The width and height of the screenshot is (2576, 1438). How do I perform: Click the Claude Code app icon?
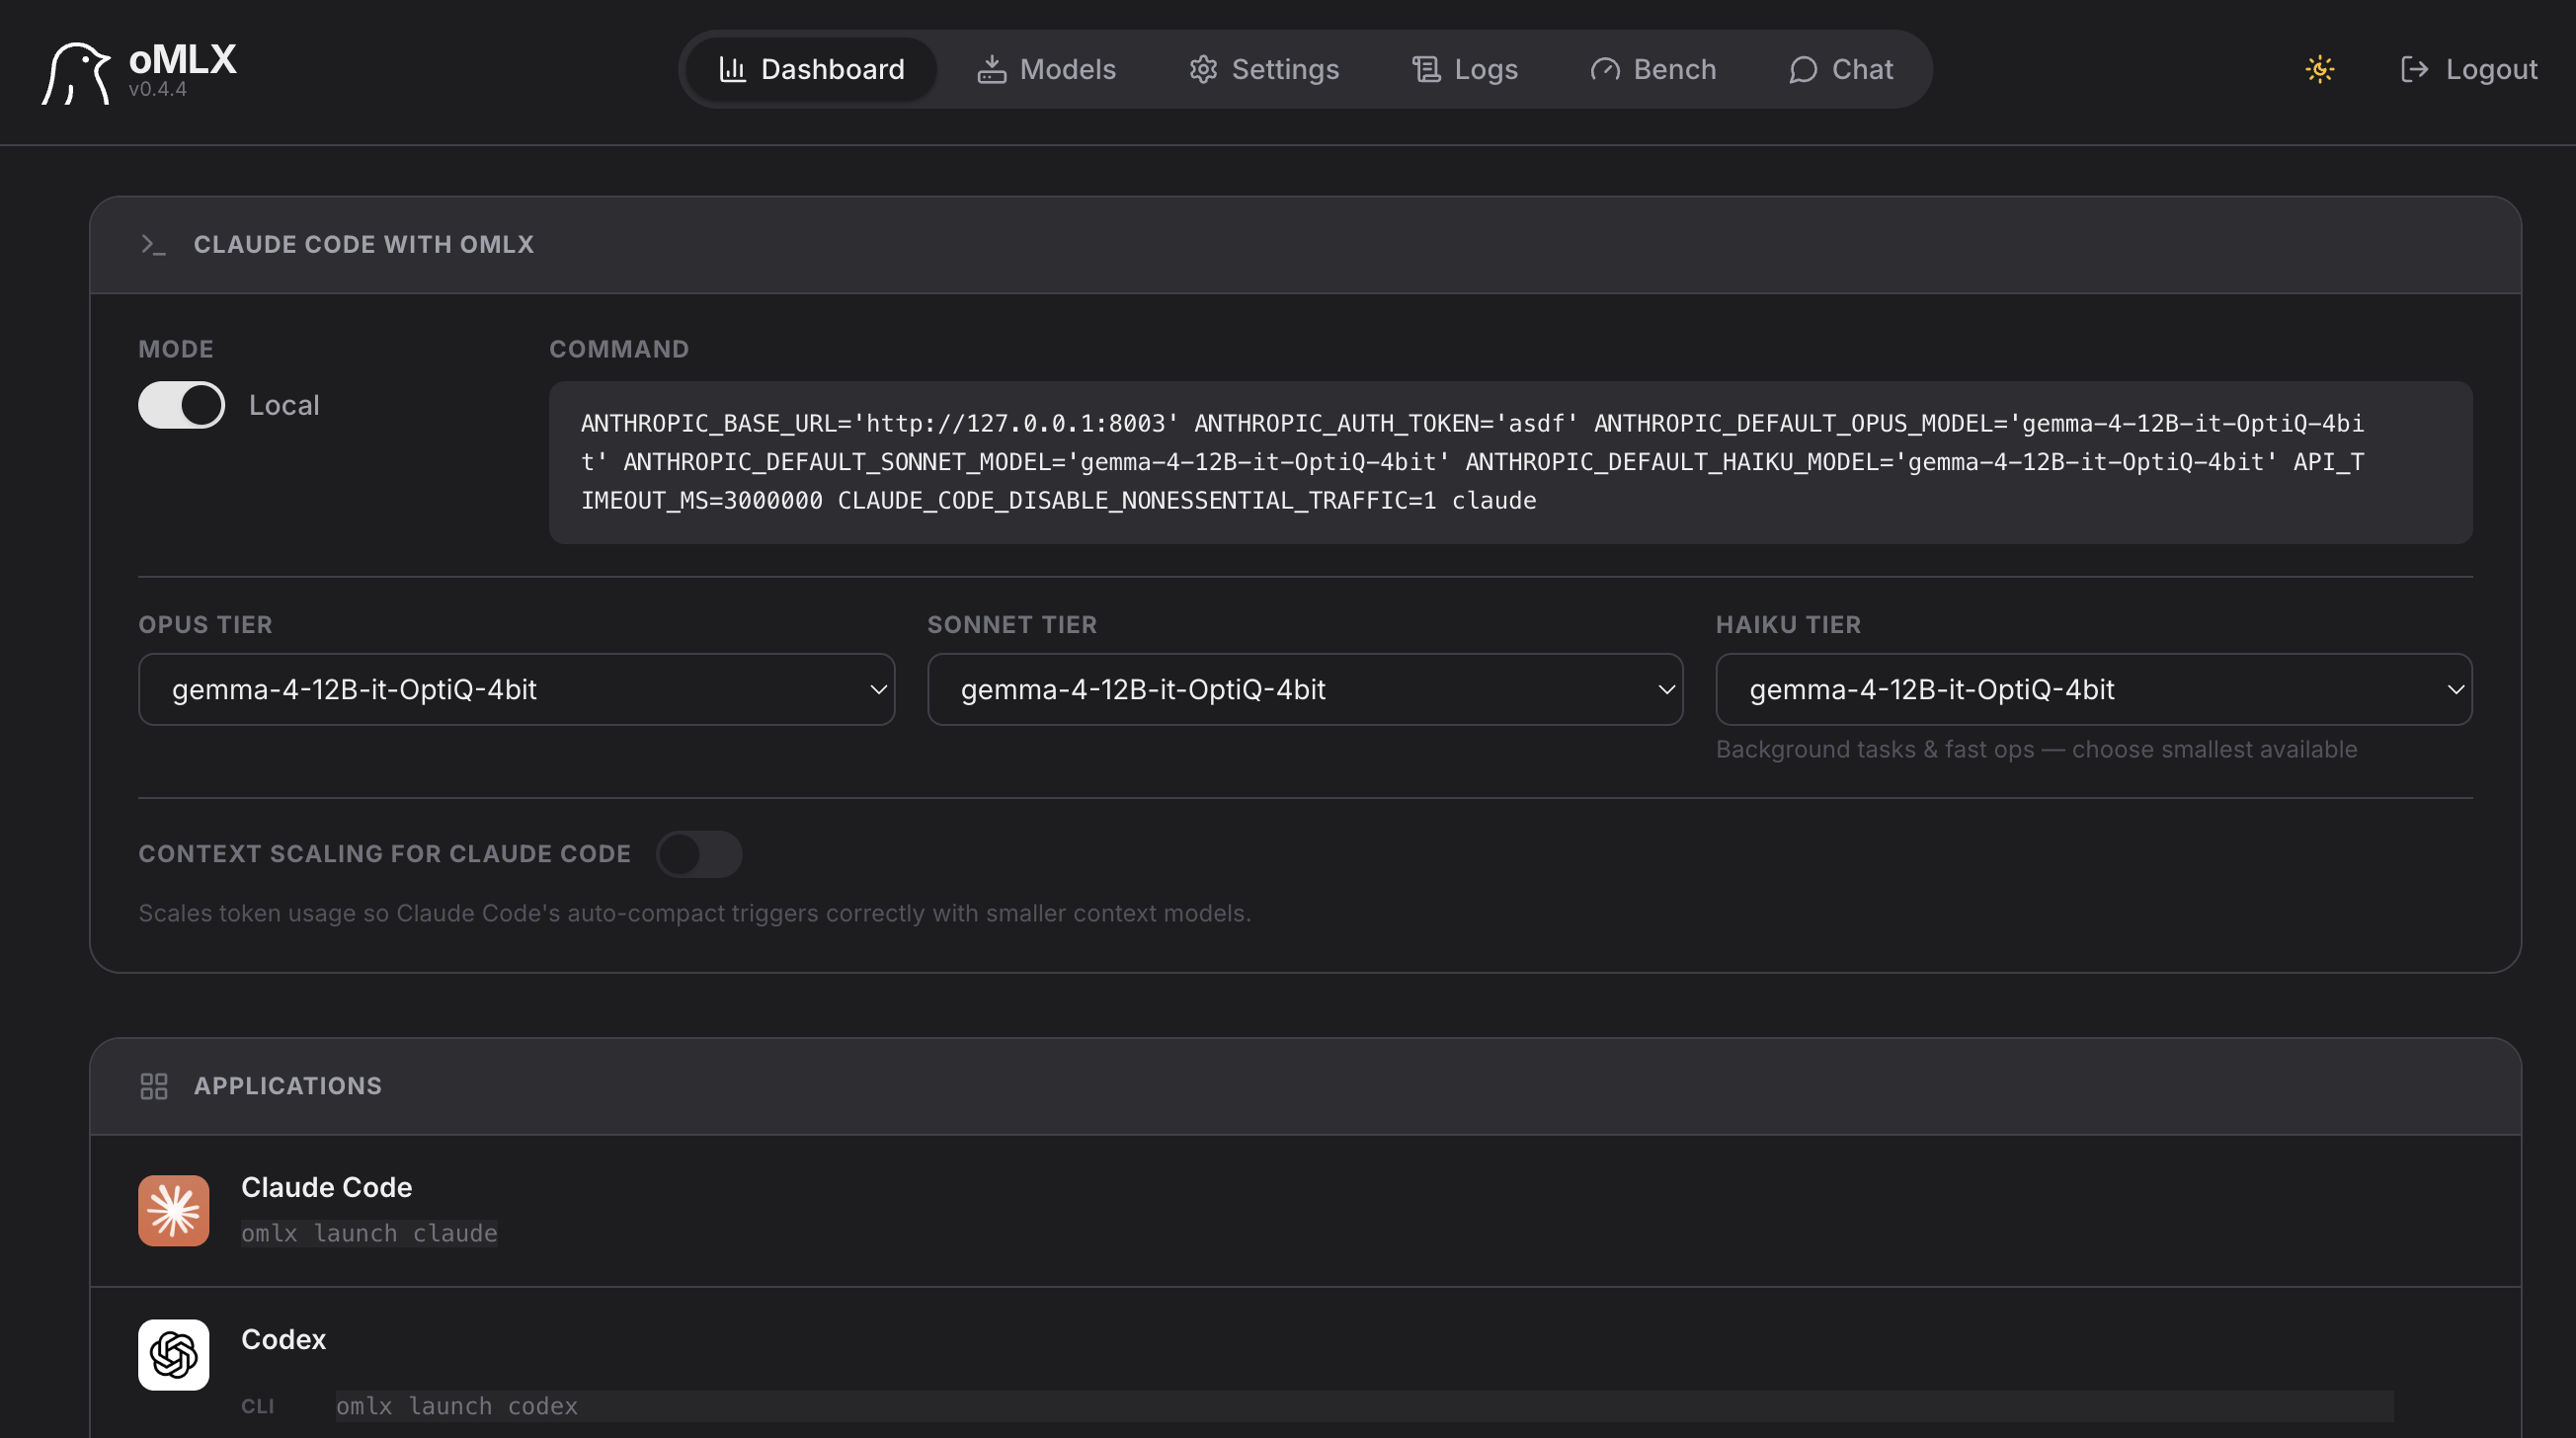[x=174, y=1211]
